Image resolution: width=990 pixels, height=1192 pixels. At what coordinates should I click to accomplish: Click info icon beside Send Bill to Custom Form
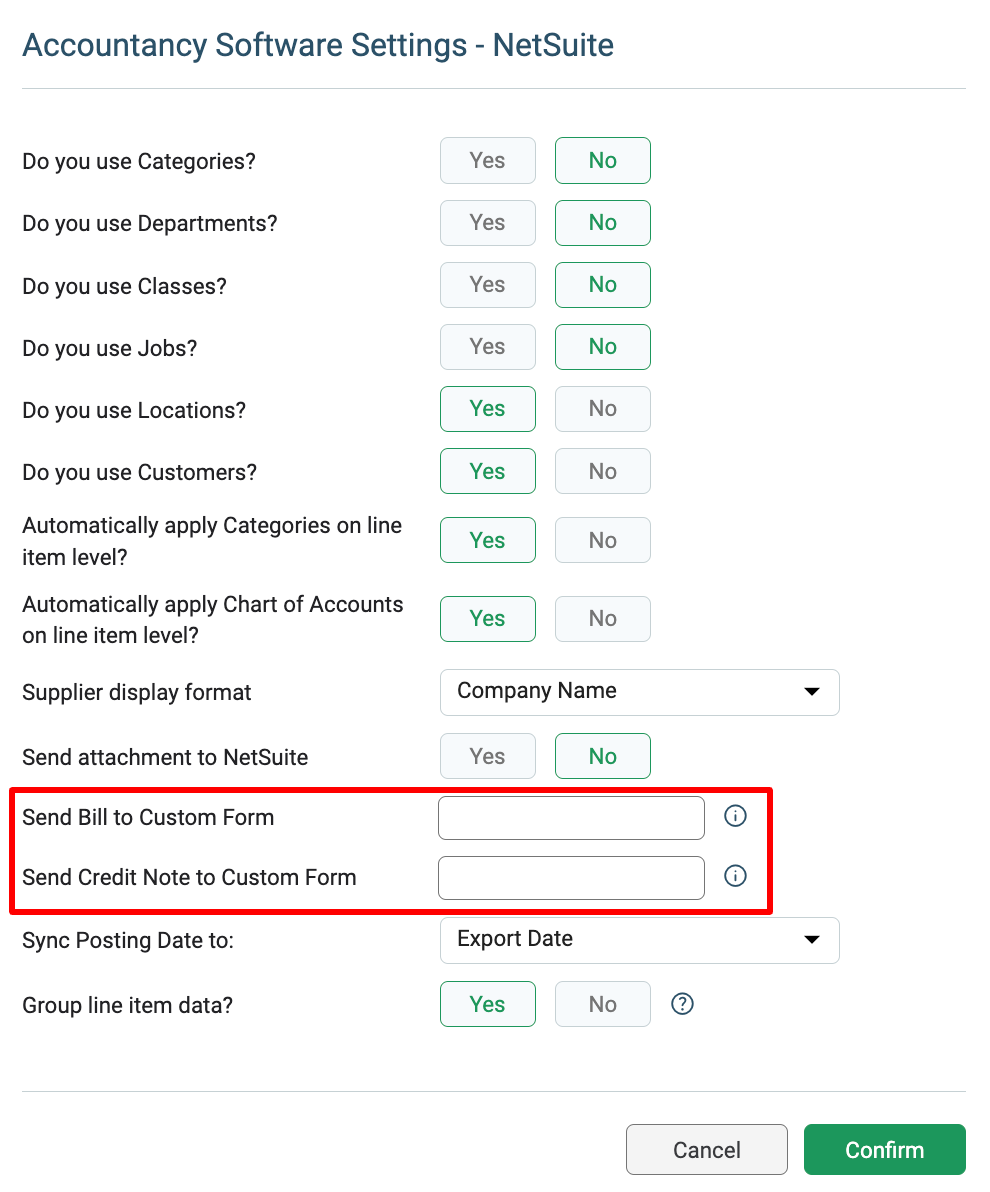735,816
